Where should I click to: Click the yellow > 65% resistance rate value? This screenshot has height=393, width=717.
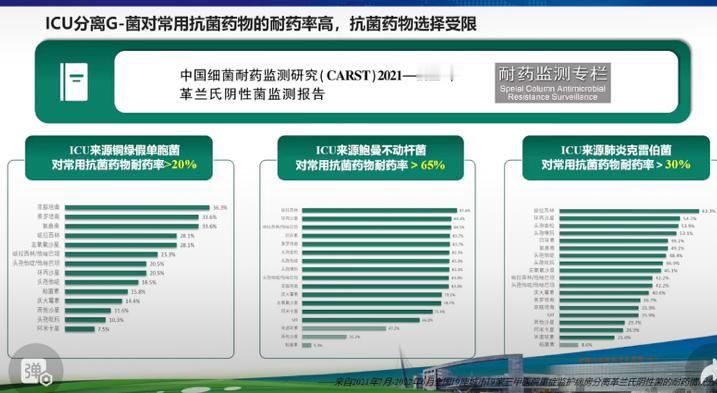428,165
